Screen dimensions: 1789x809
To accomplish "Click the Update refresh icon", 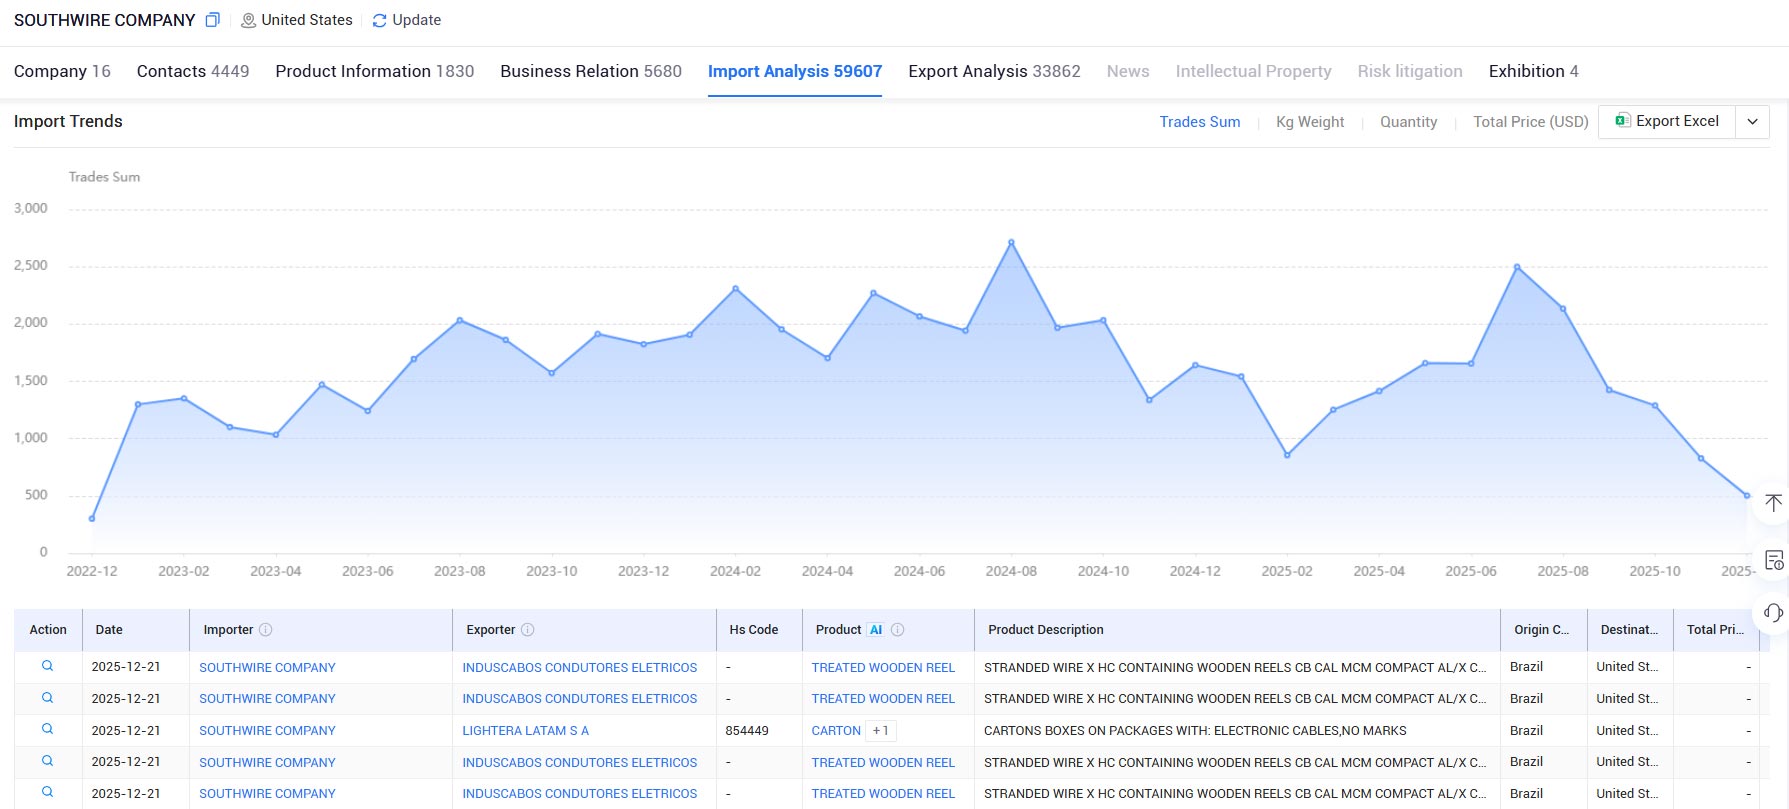I will tap(379, 20).
